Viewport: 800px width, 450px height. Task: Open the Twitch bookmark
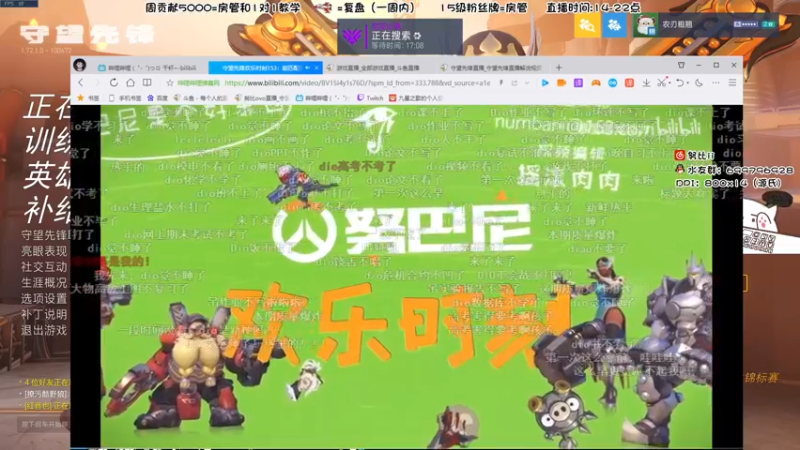click(370, 98)
